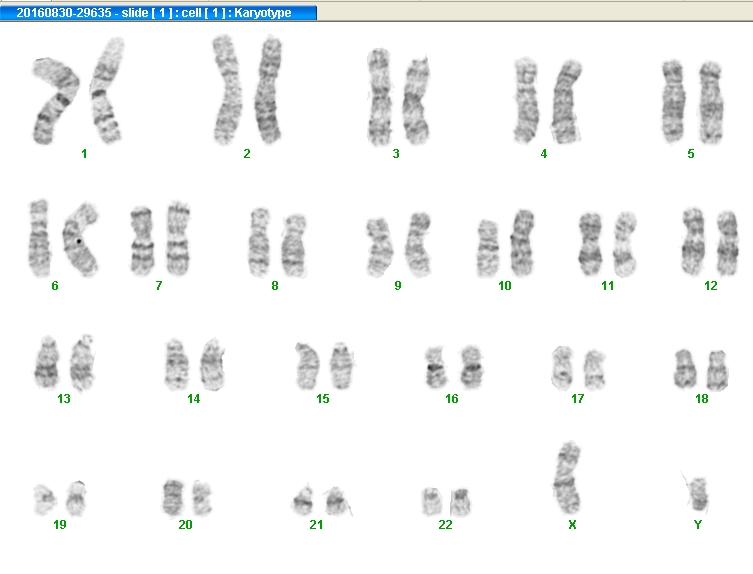Click the green label "13"
Image resolution: width=753 pixels, height=574 pixels.
tap(64, 399)
